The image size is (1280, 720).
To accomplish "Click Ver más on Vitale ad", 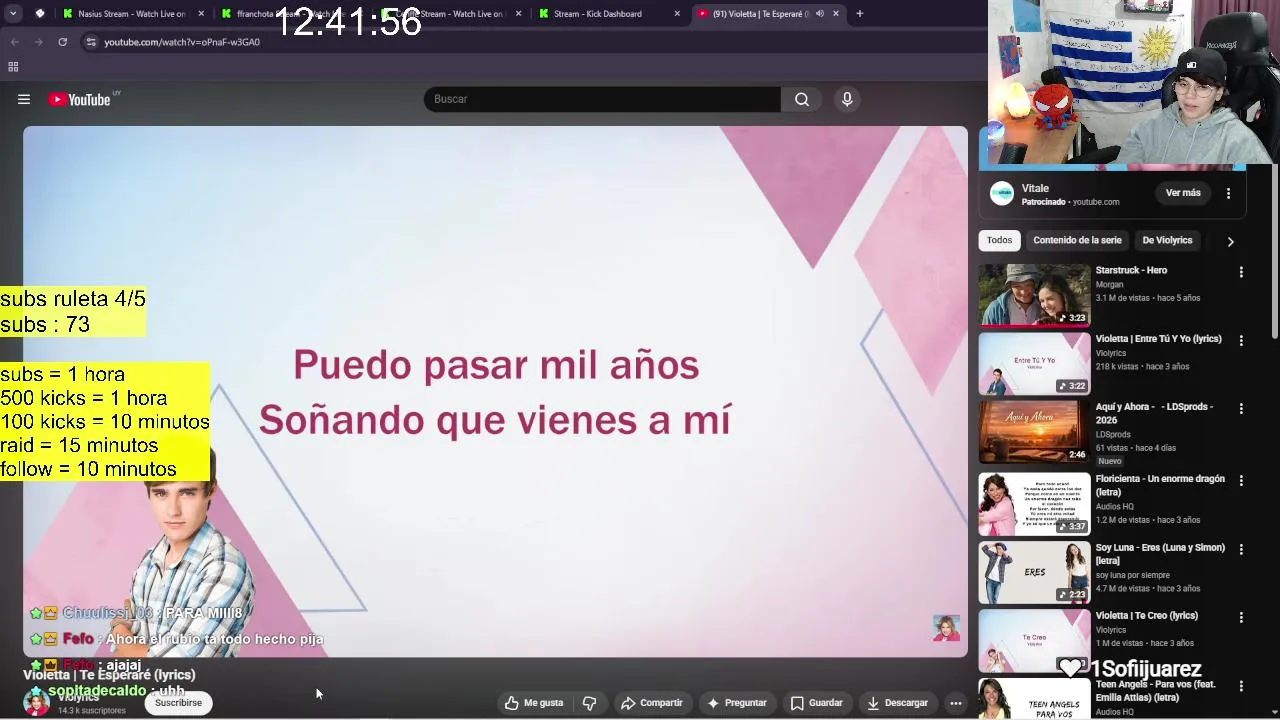I will (1183, 193).
